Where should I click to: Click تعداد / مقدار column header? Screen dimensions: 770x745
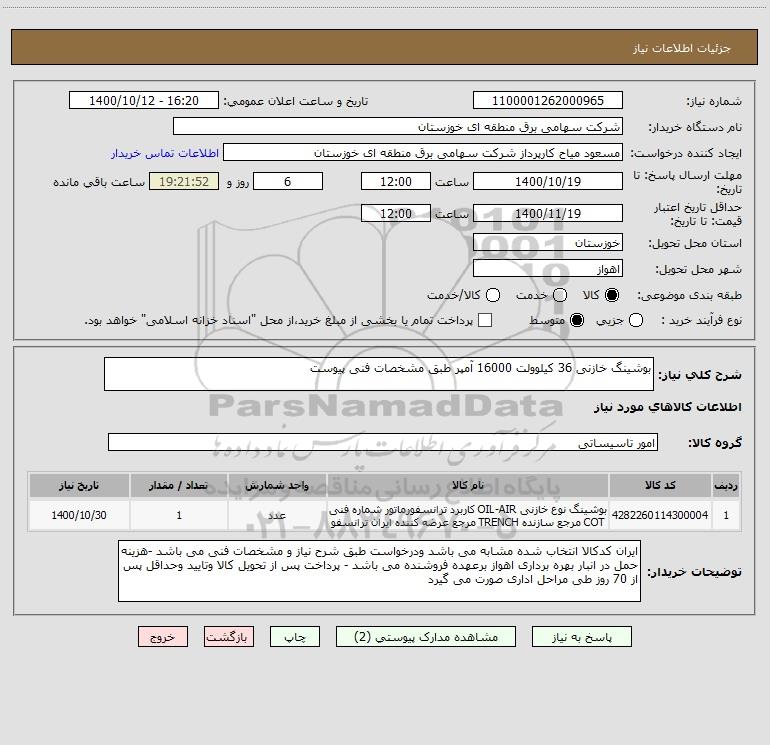click(179, 485)
